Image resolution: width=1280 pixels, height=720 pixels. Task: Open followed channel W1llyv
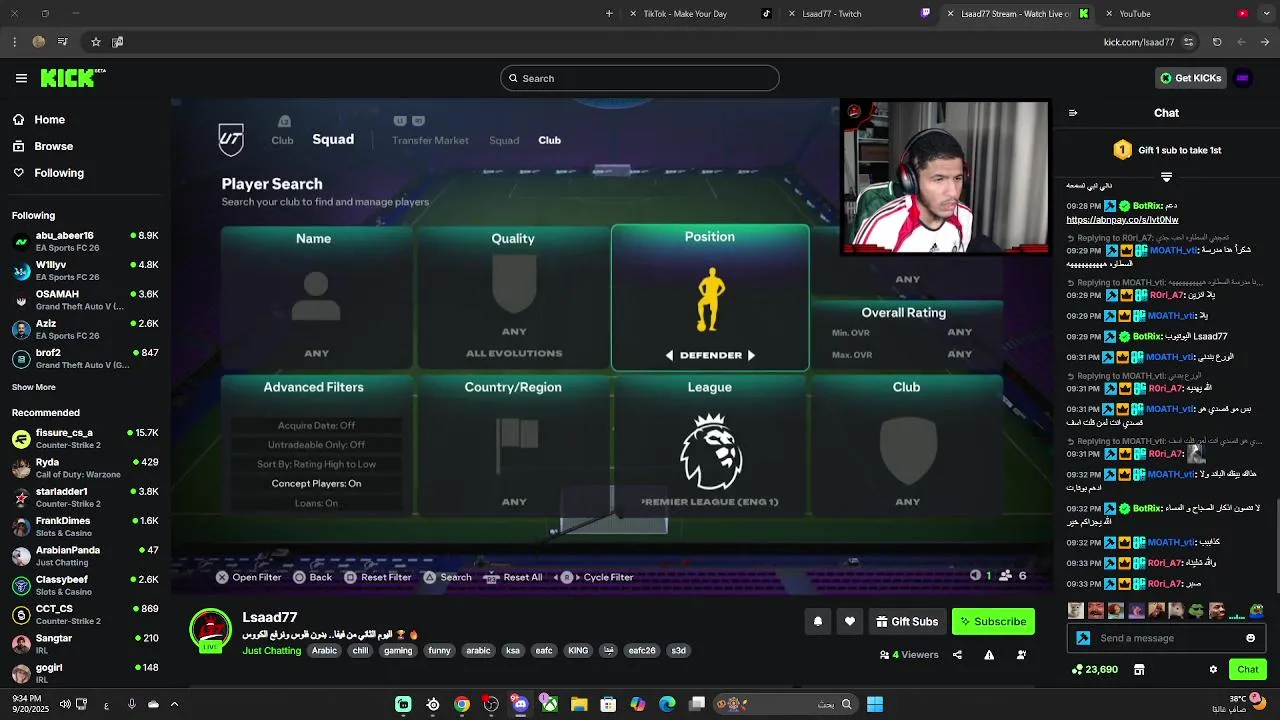(x=84, y=270)
